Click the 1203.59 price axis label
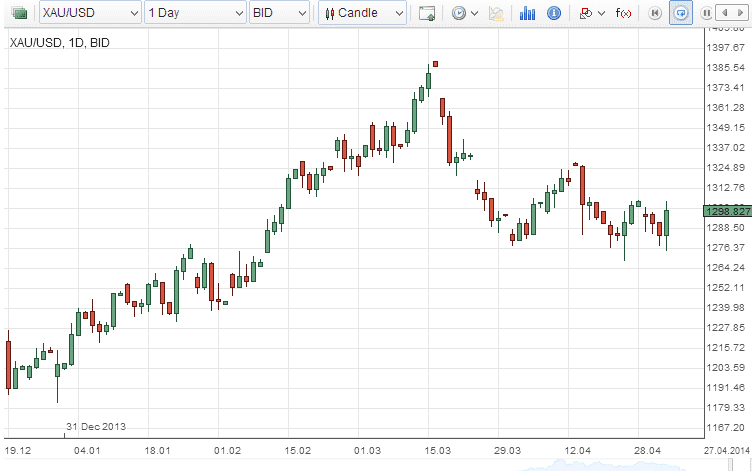This screenshot has height=471, width=752. [x=726, y=367]
